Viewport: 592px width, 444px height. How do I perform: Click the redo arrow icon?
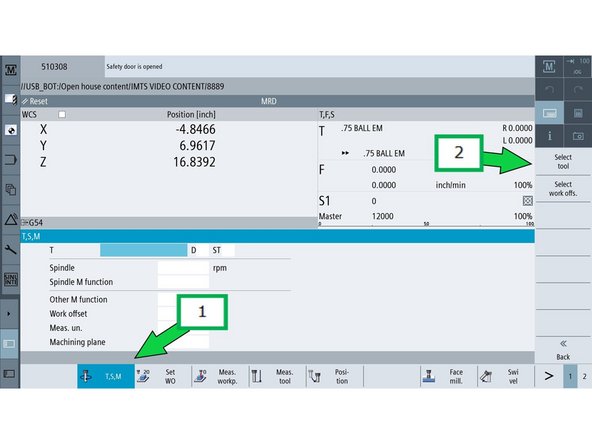click(x=578, y=89)
